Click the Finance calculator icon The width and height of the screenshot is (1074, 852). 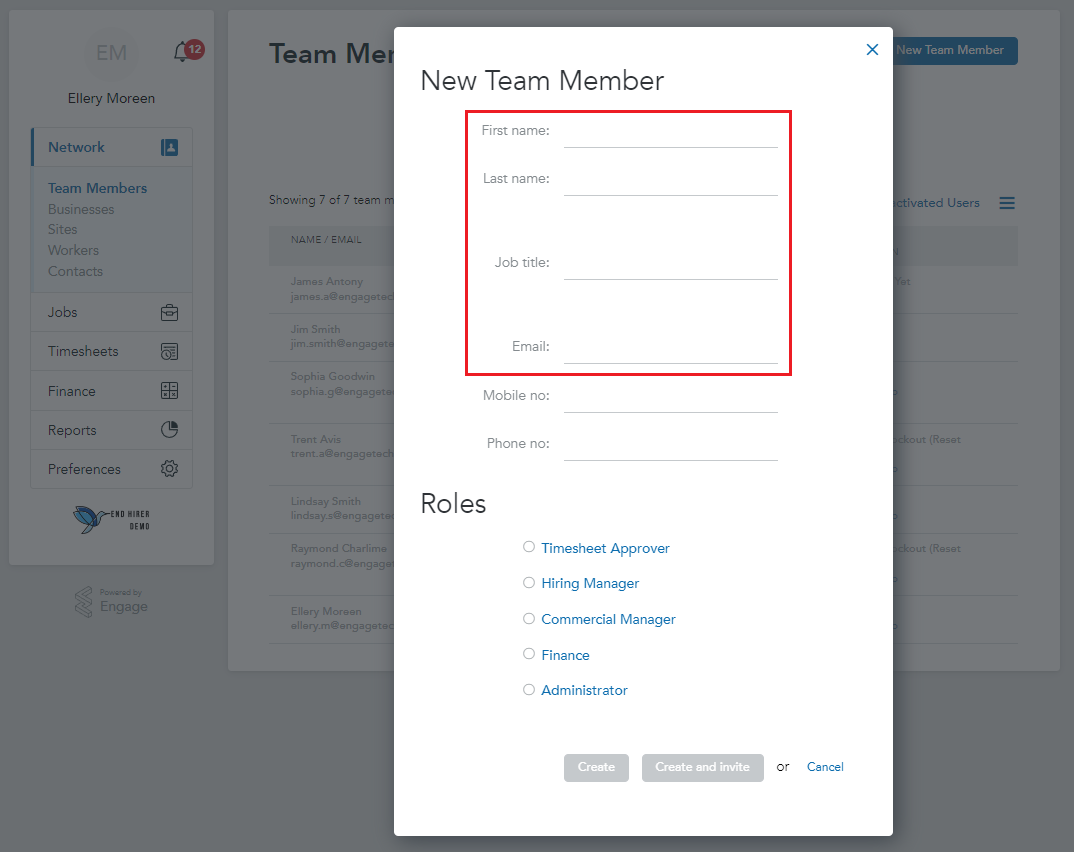[169, 391]
